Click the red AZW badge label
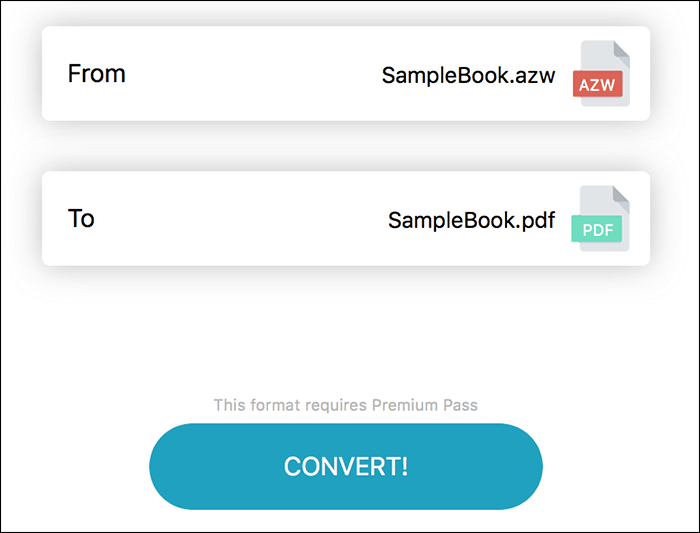Image resolution: width=700 pixels, height=533 pixels. tap(598, 84)
